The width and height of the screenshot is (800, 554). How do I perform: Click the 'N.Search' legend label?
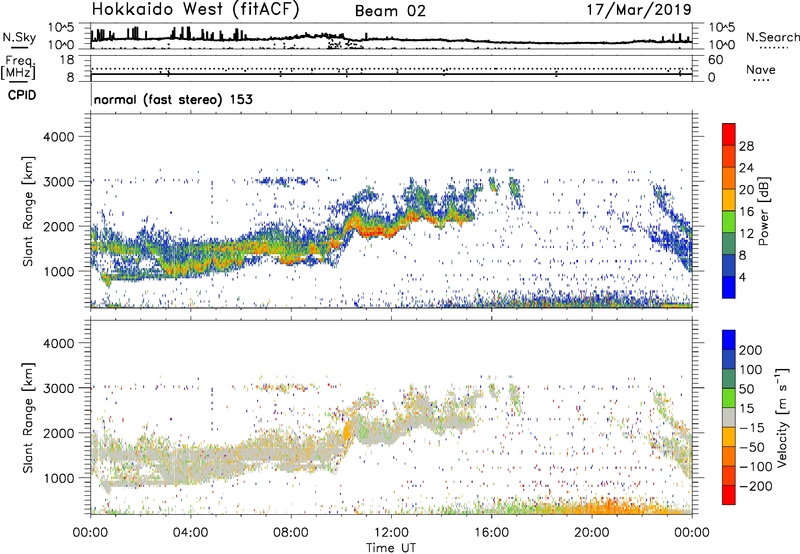772,37
